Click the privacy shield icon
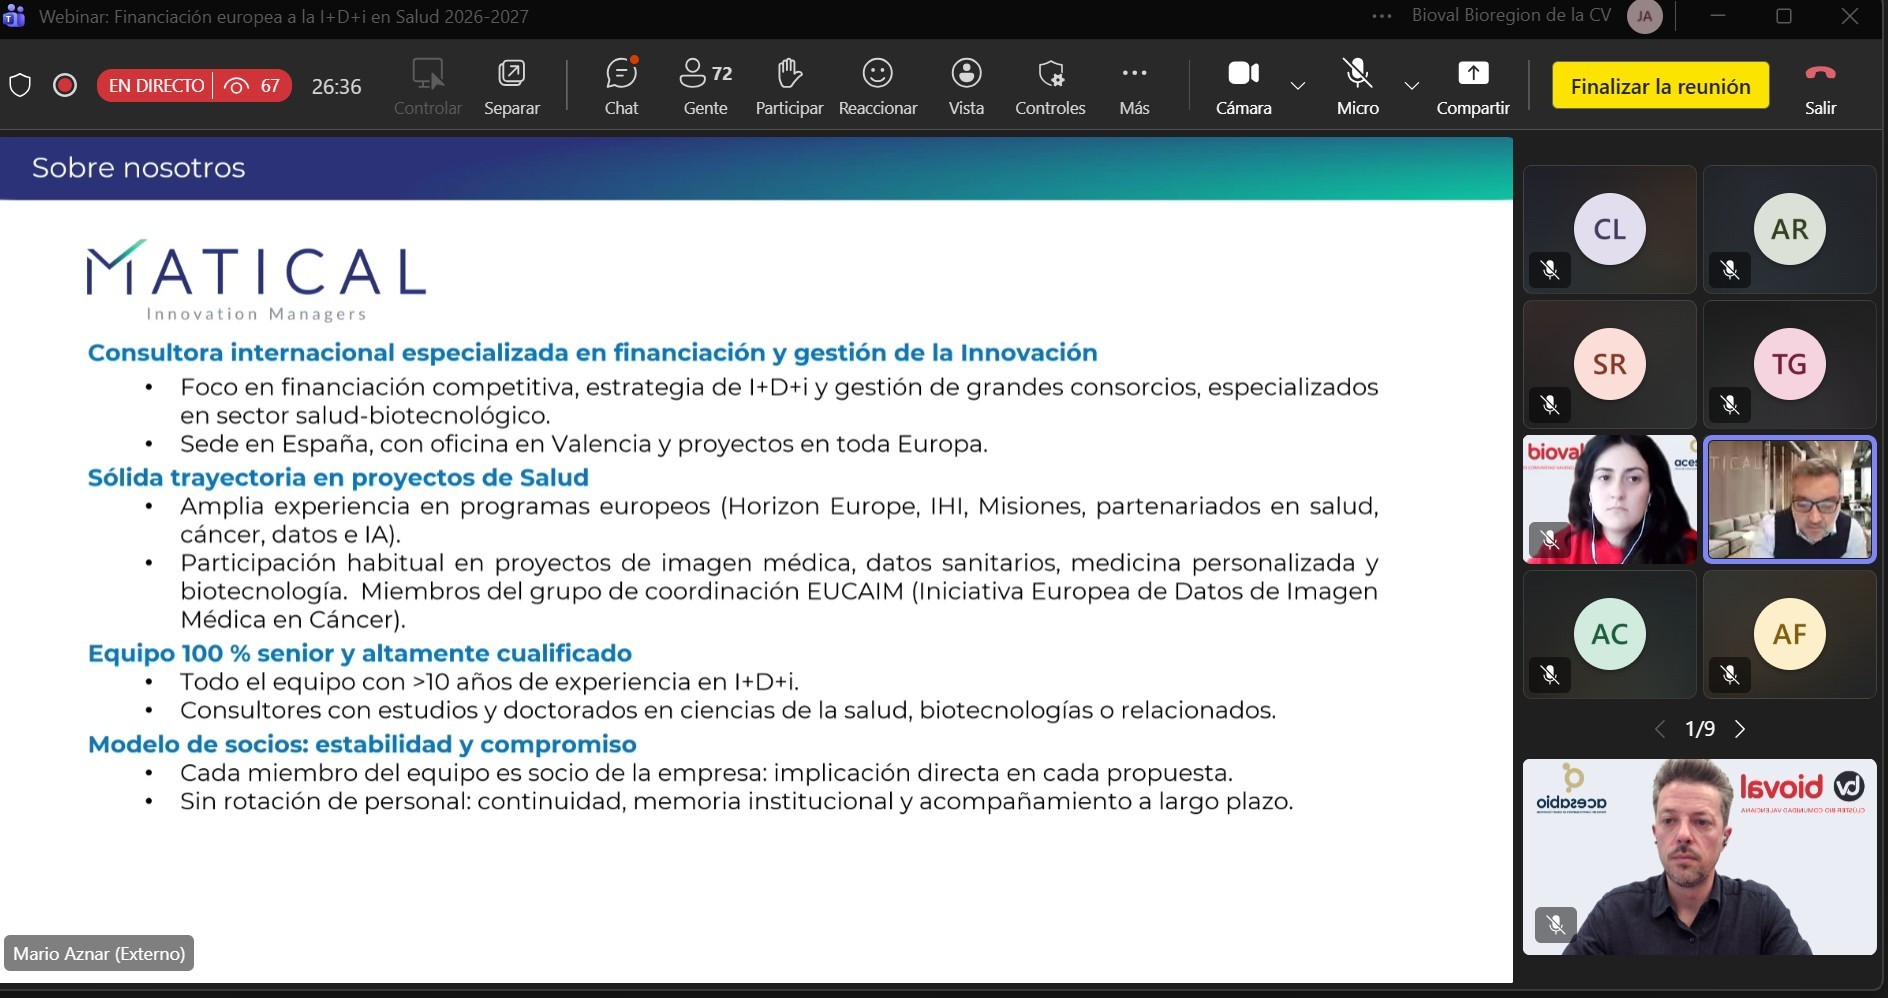Image resolution: width=1888 pixels, height=998 pixels. (20, 86)
